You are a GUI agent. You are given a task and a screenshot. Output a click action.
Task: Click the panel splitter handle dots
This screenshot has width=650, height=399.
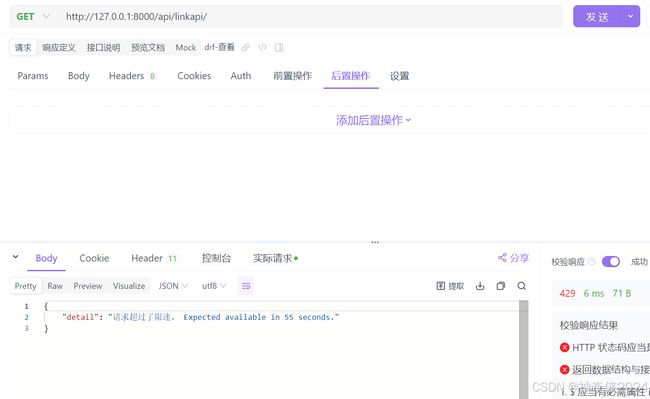tap(375, 242)
